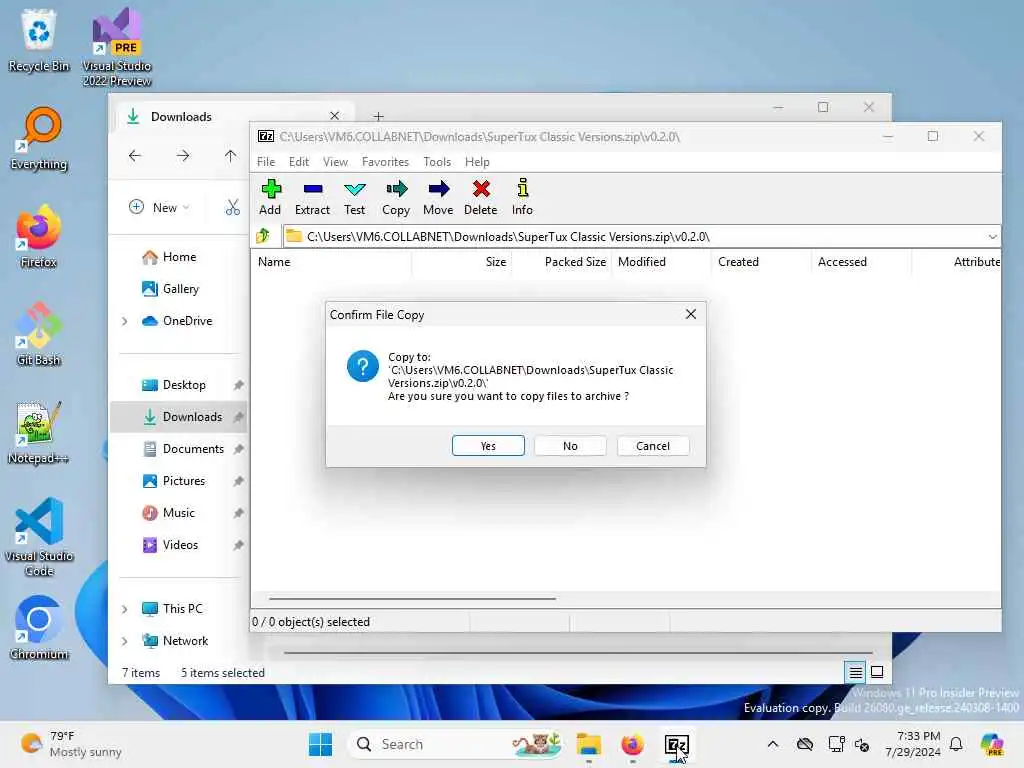Open the View menu in 7-Zip
The image size is (1024, 768).
(x=335, y=161)
